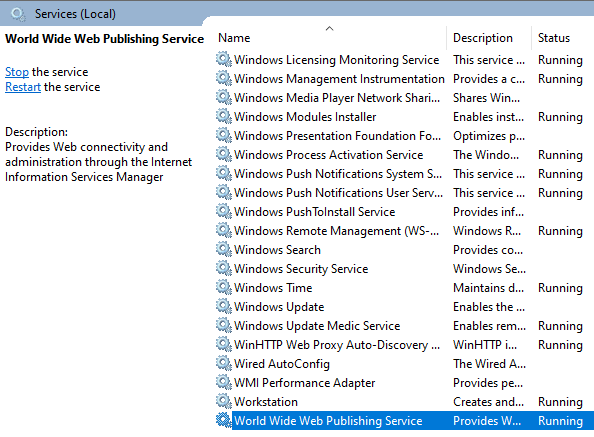This screenshot has height=437, width=594.
Task: Click gear icon beside Windows Security Service
Action: point(224,269)
